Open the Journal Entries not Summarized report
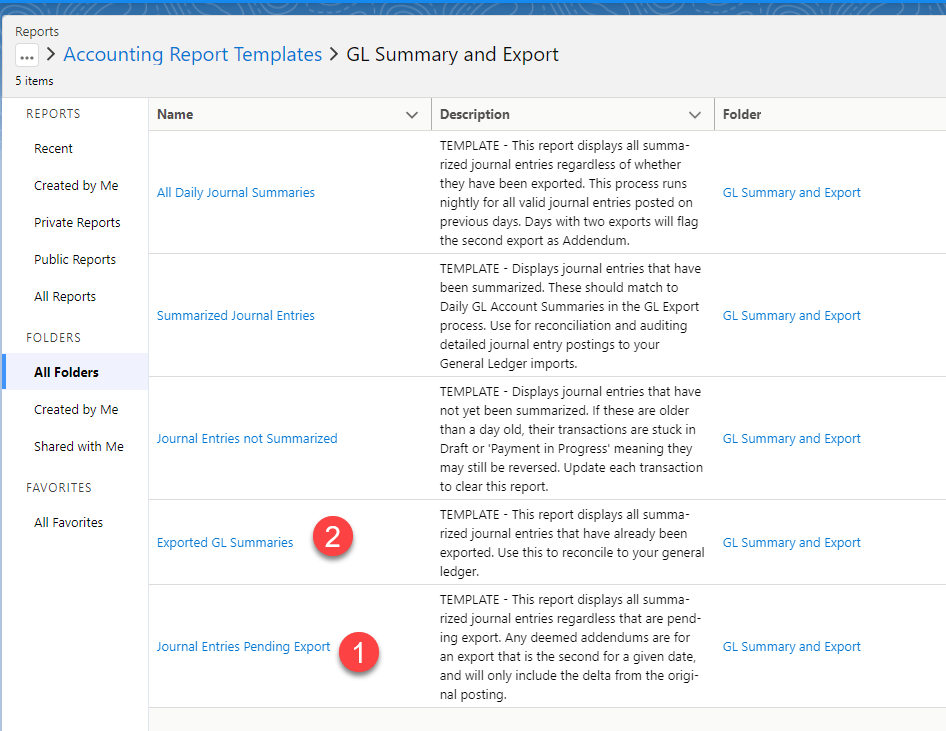The image size is (946, 731). tap(247, 438)
